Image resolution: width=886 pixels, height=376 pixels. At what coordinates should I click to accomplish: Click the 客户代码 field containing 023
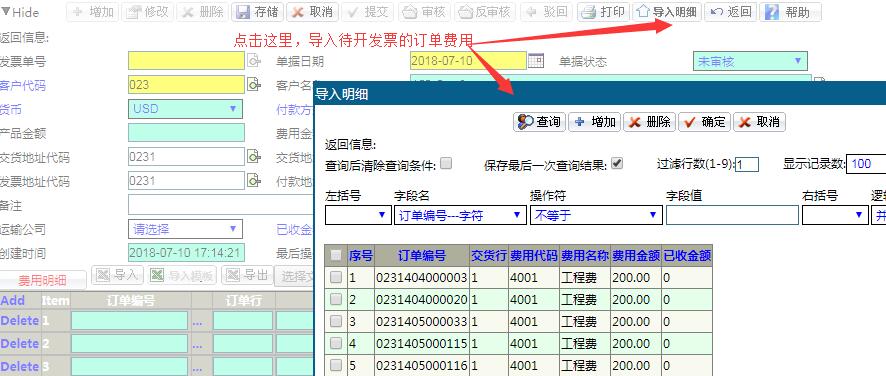click(186, 85)
